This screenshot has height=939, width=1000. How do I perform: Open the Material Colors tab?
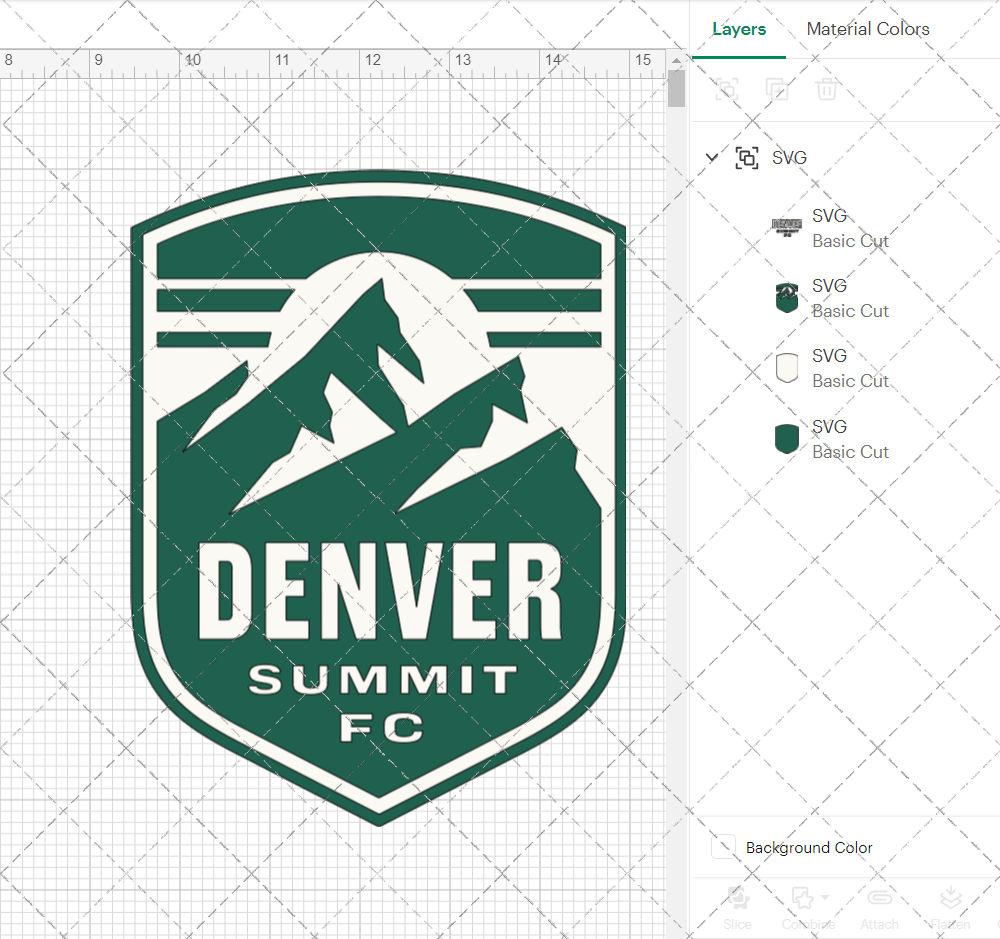(867, 29)
